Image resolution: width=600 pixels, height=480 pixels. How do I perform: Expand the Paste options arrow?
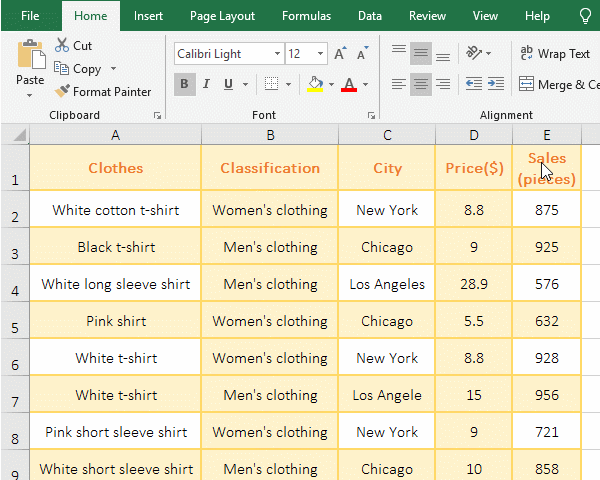[29, 95]
